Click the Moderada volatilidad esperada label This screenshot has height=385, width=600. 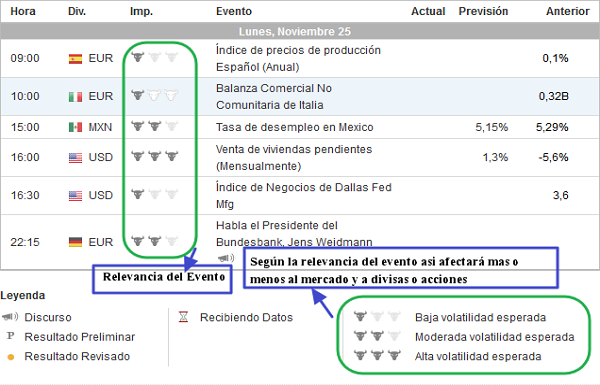click(x=495, y=337)
